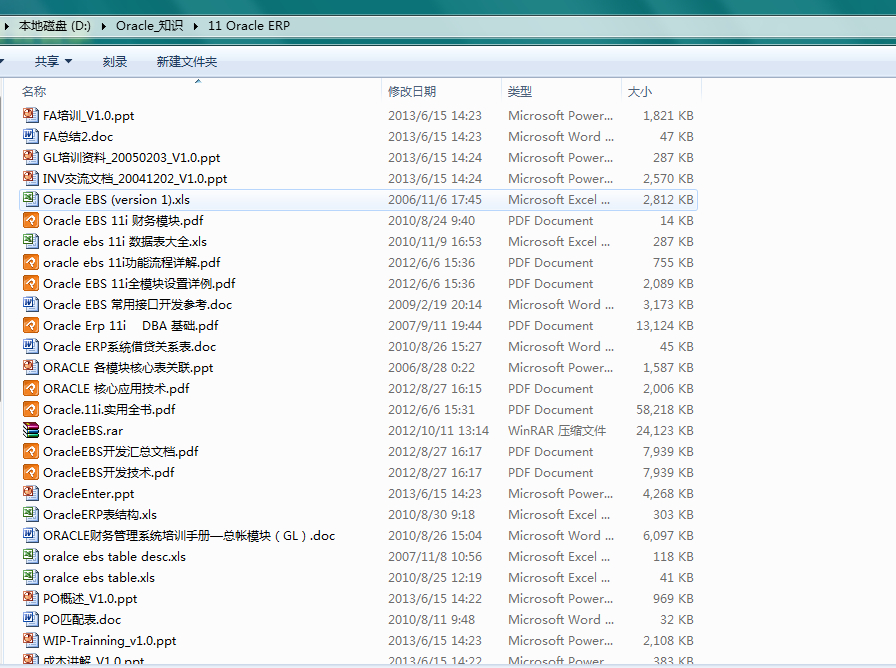Click the Word icon of ORACLE财务管理系统培训手册 GL .doc
This screenshot has width=896, height=668.
30,535
